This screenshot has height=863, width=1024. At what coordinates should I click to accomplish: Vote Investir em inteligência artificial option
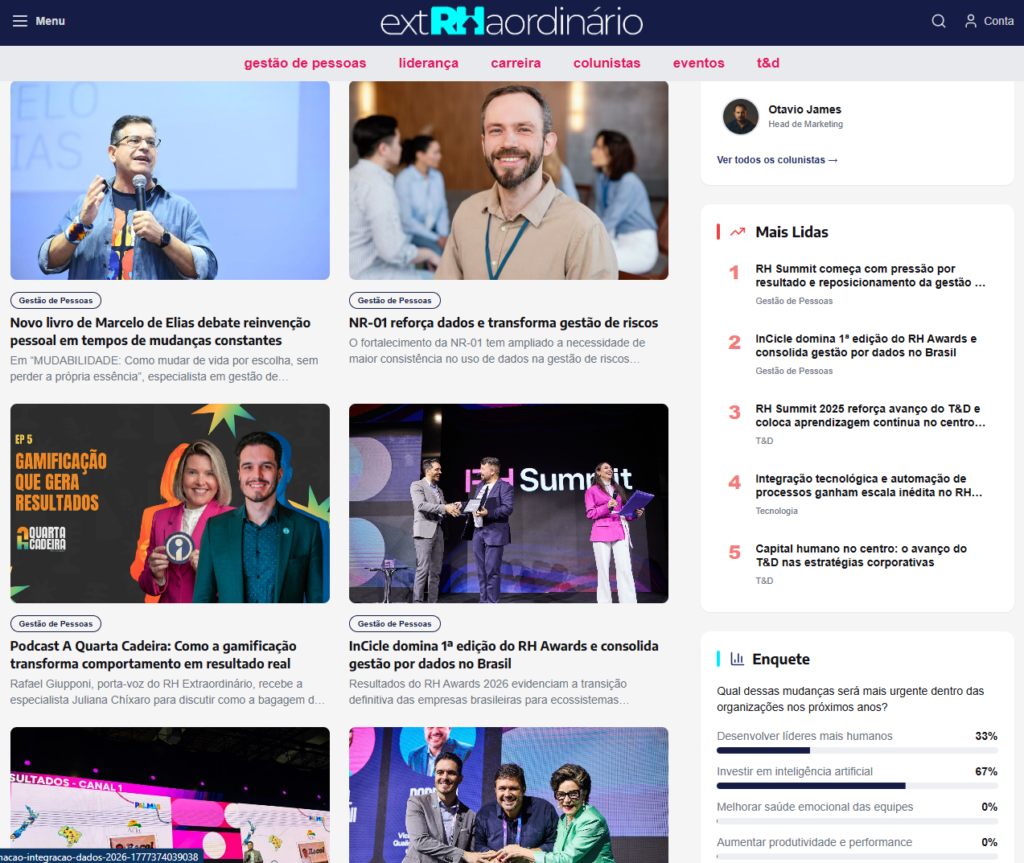[794, 771]
